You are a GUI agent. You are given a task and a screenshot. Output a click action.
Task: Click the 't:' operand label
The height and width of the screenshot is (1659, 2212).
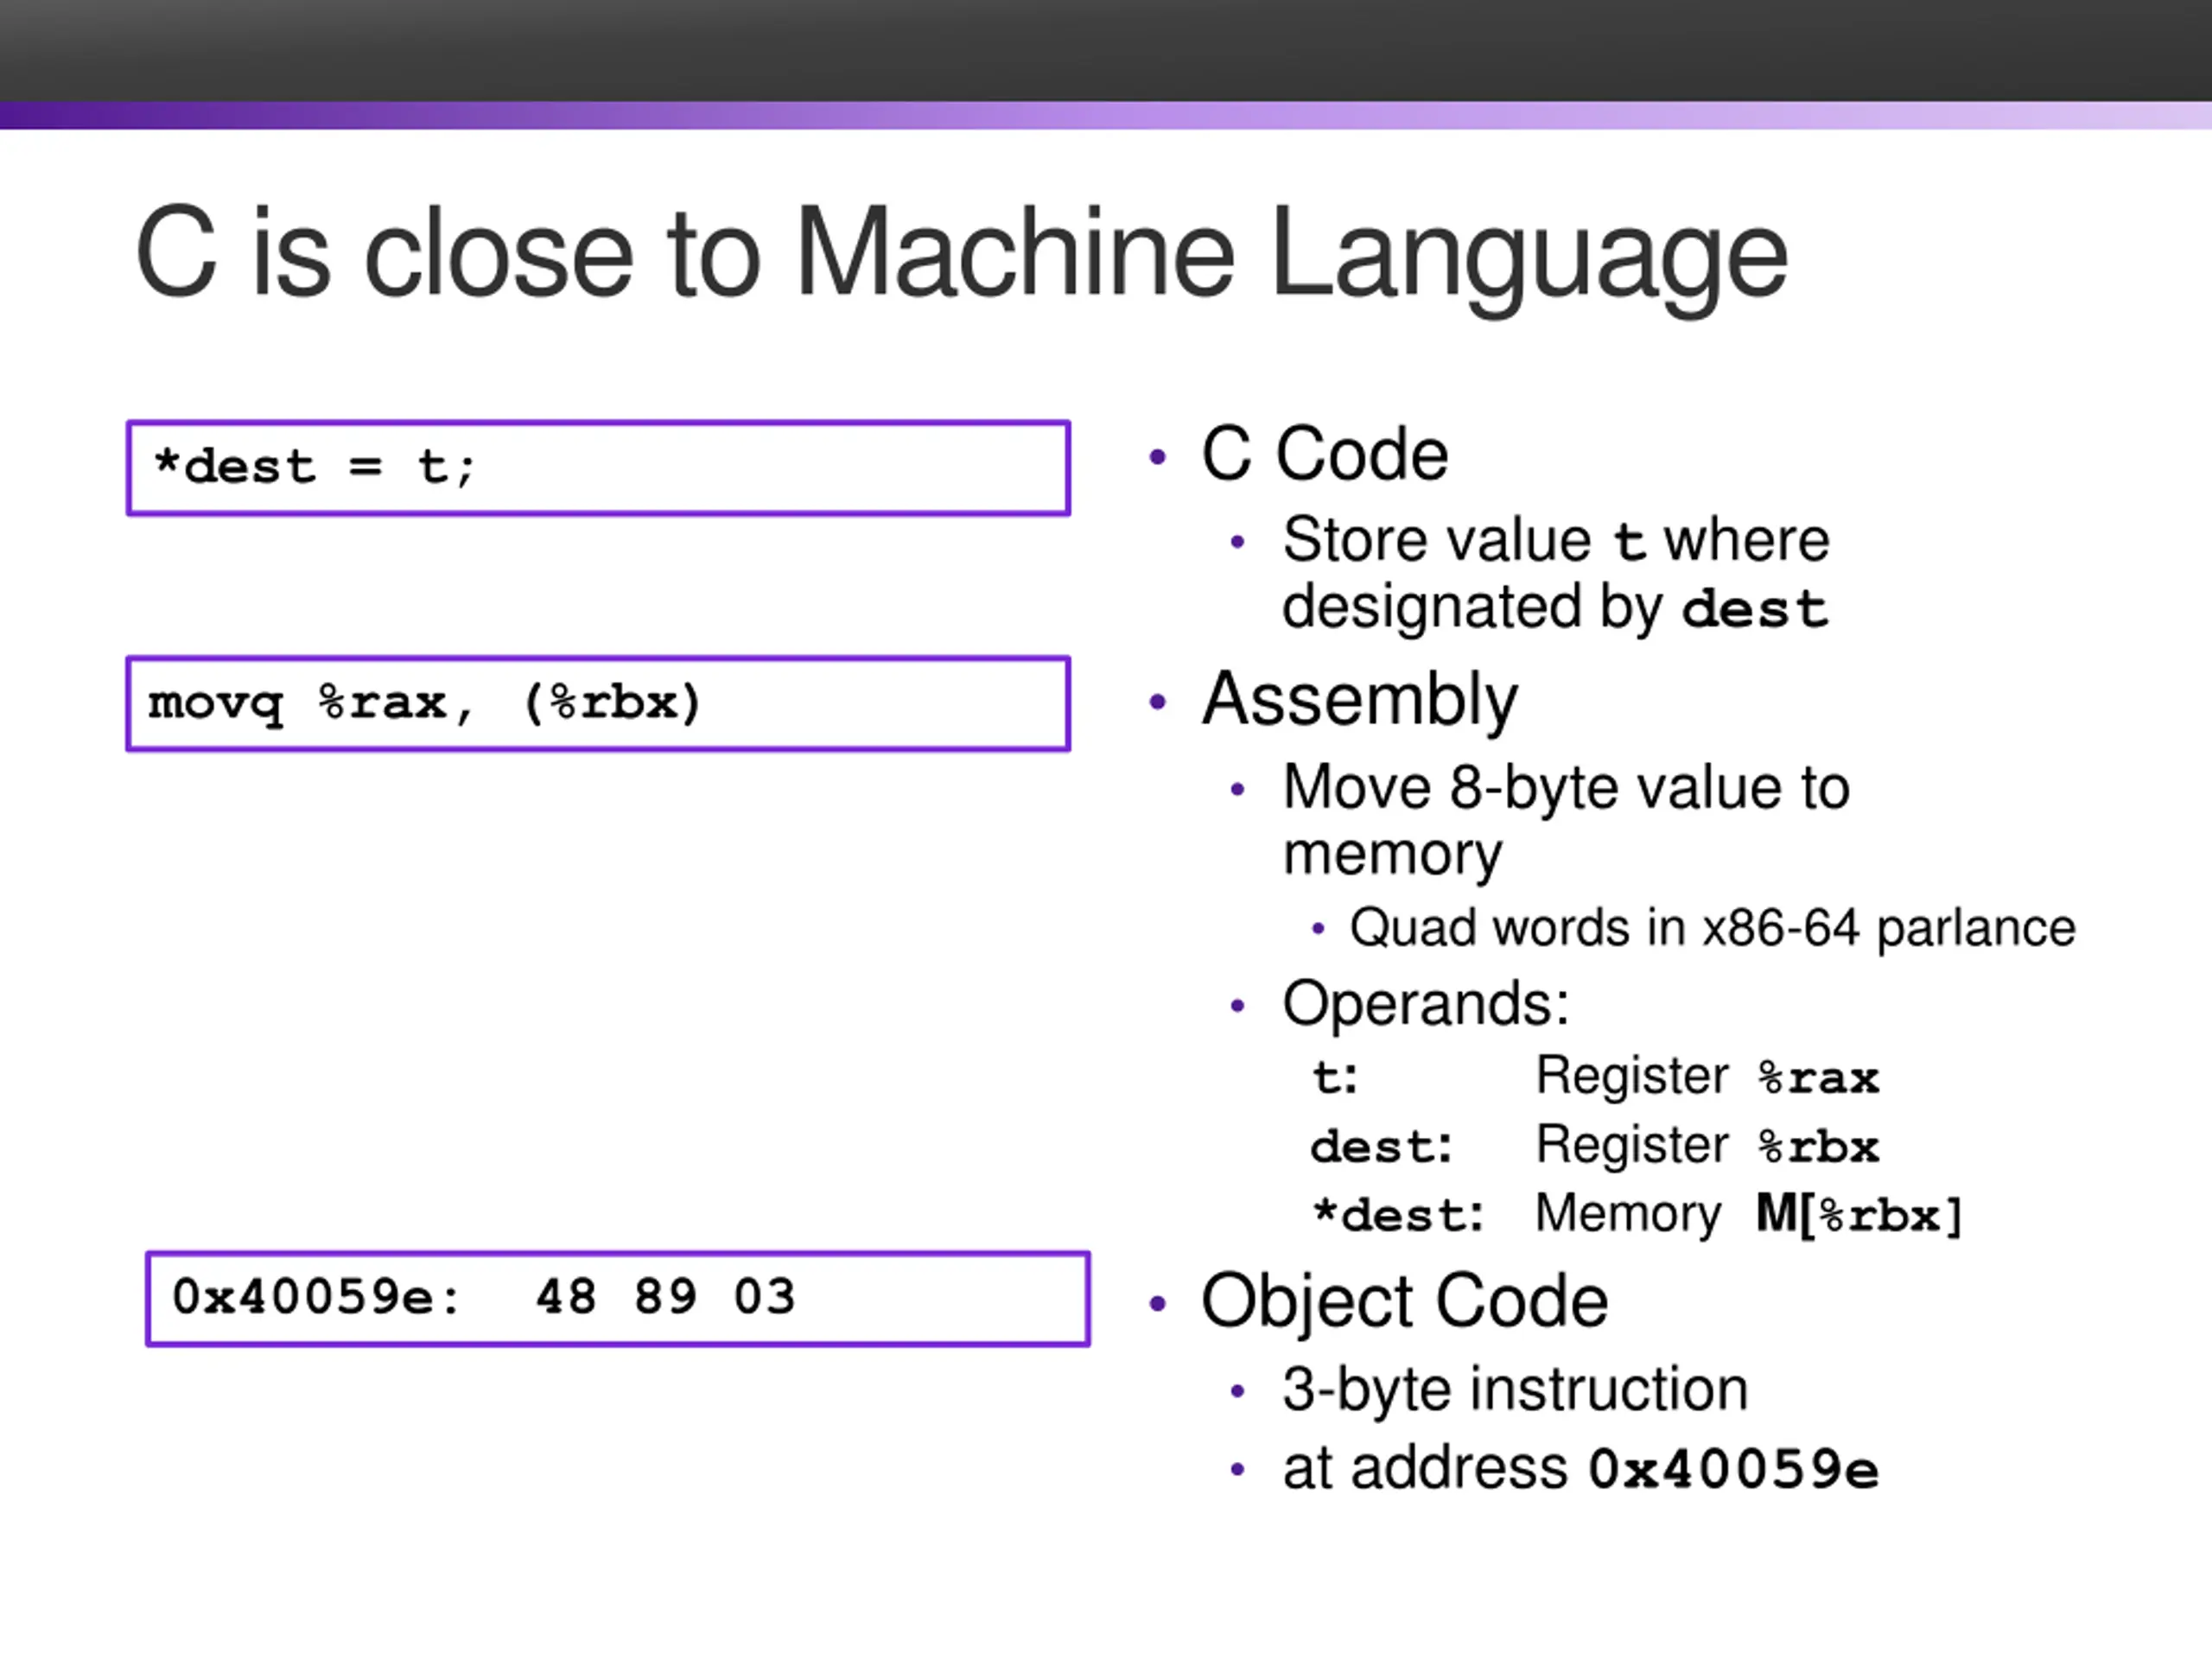[x=1335, y=1078]
